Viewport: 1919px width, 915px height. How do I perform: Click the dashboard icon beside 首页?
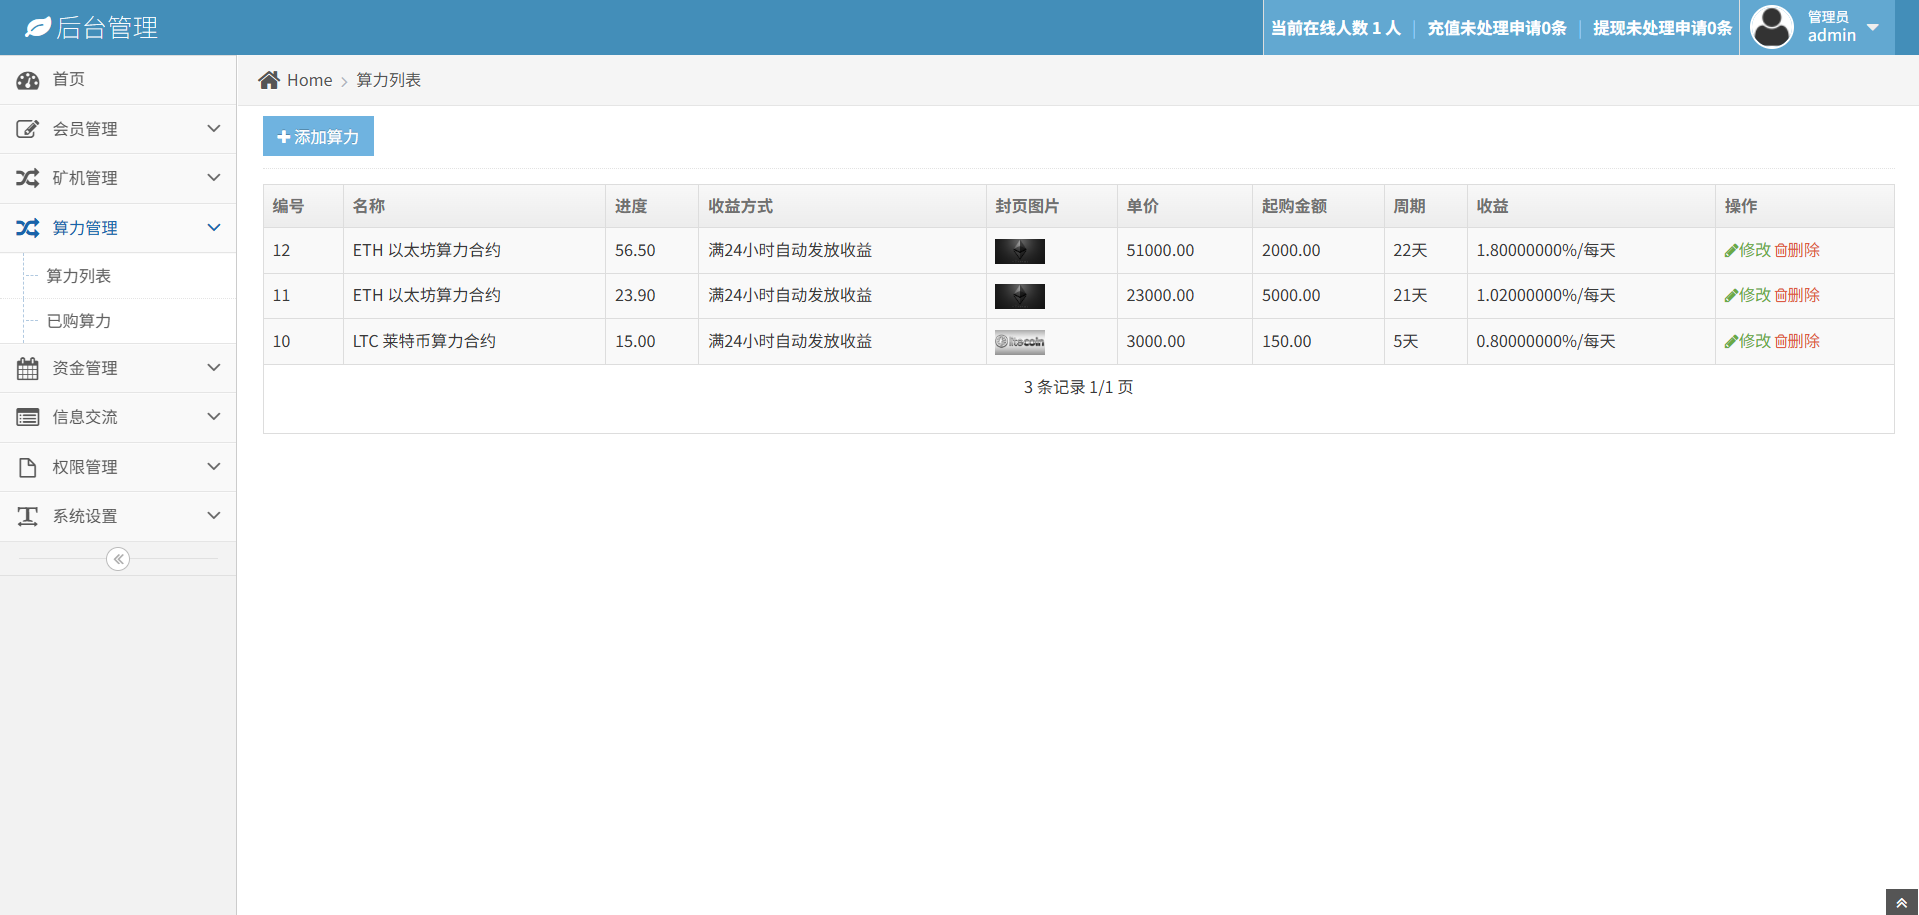point(28,80)
